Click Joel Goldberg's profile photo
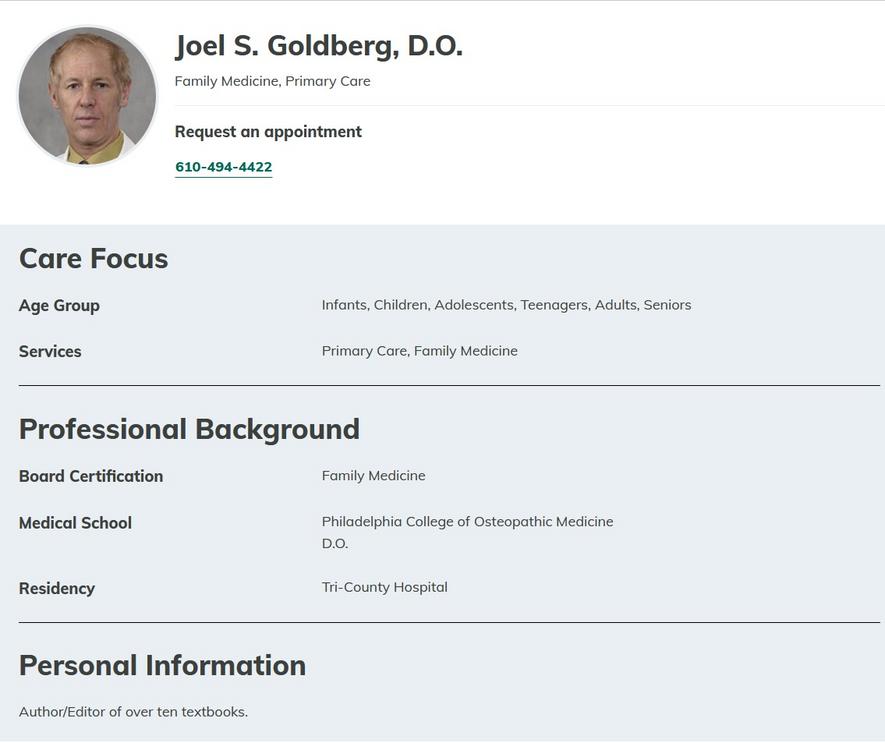 coord(87,95)
